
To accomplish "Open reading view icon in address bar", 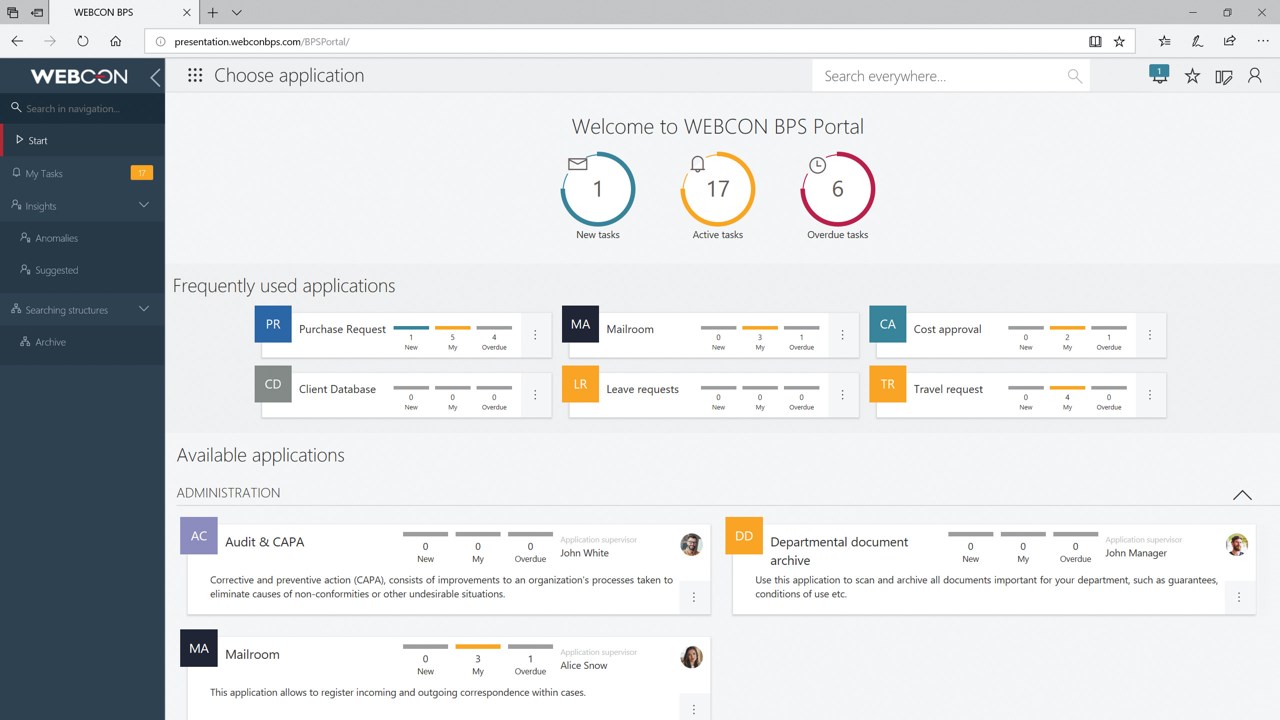I will pos(1095,41).
